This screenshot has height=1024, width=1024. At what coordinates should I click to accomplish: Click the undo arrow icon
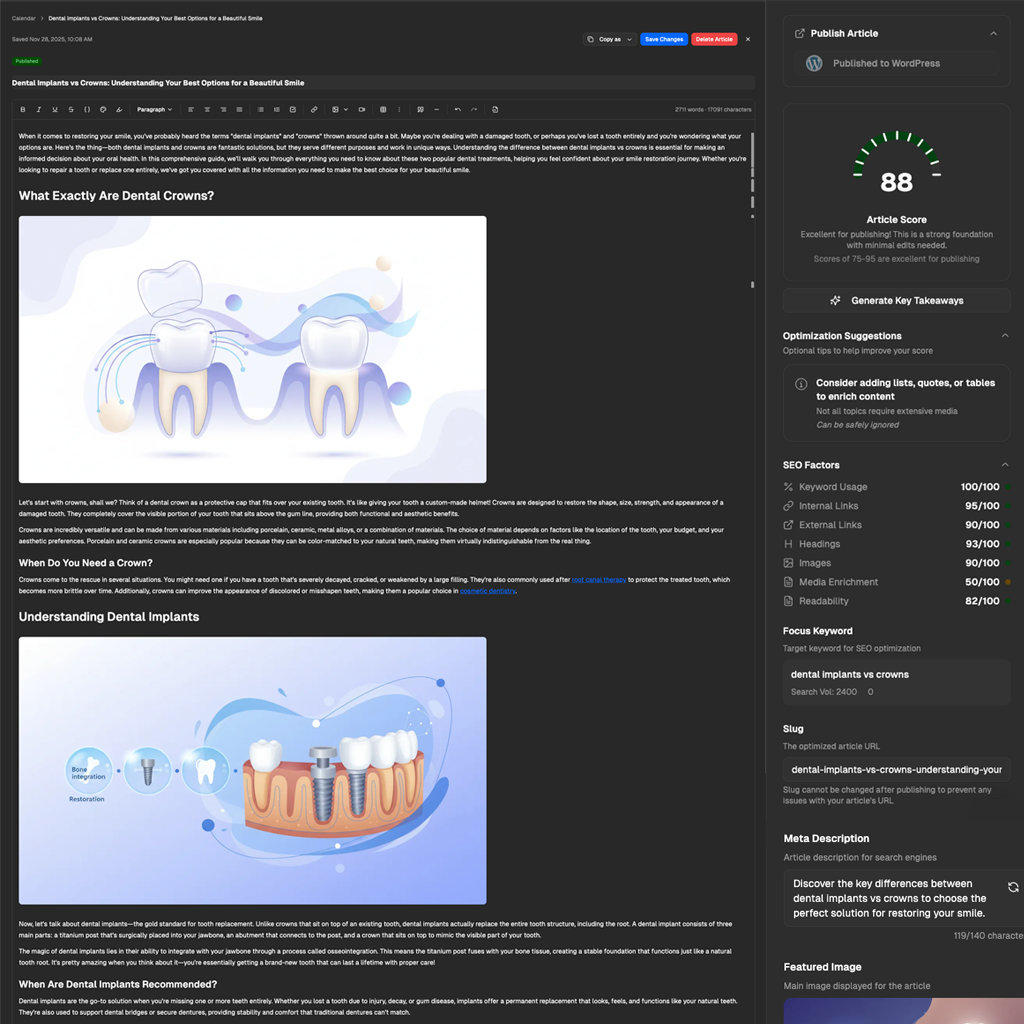(x=457, y=109)
